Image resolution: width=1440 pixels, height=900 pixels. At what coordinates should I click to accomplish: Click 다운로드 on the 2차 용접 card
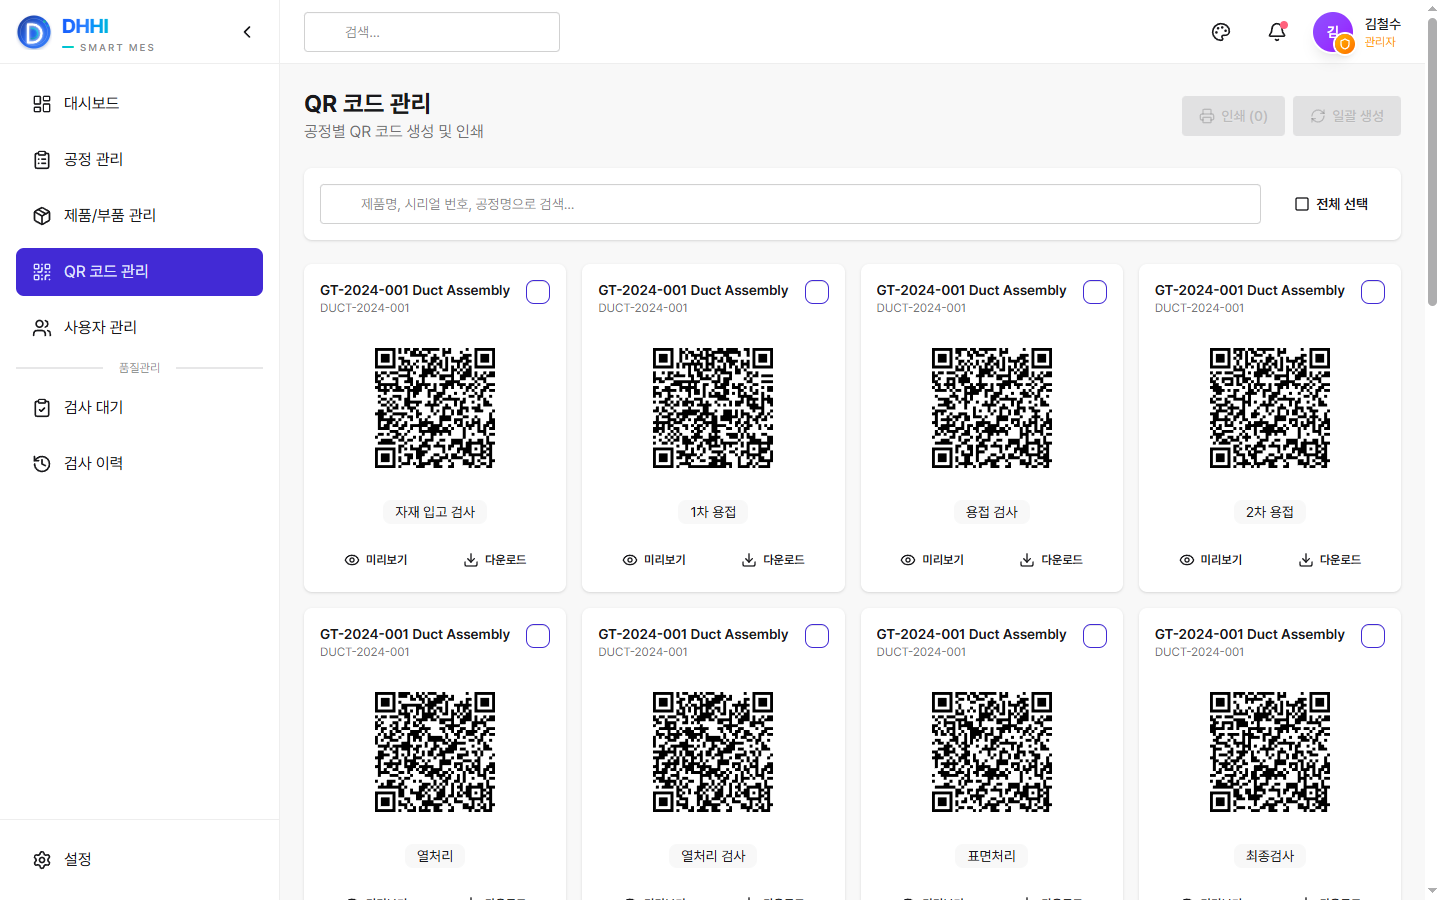pos(1330,560)
